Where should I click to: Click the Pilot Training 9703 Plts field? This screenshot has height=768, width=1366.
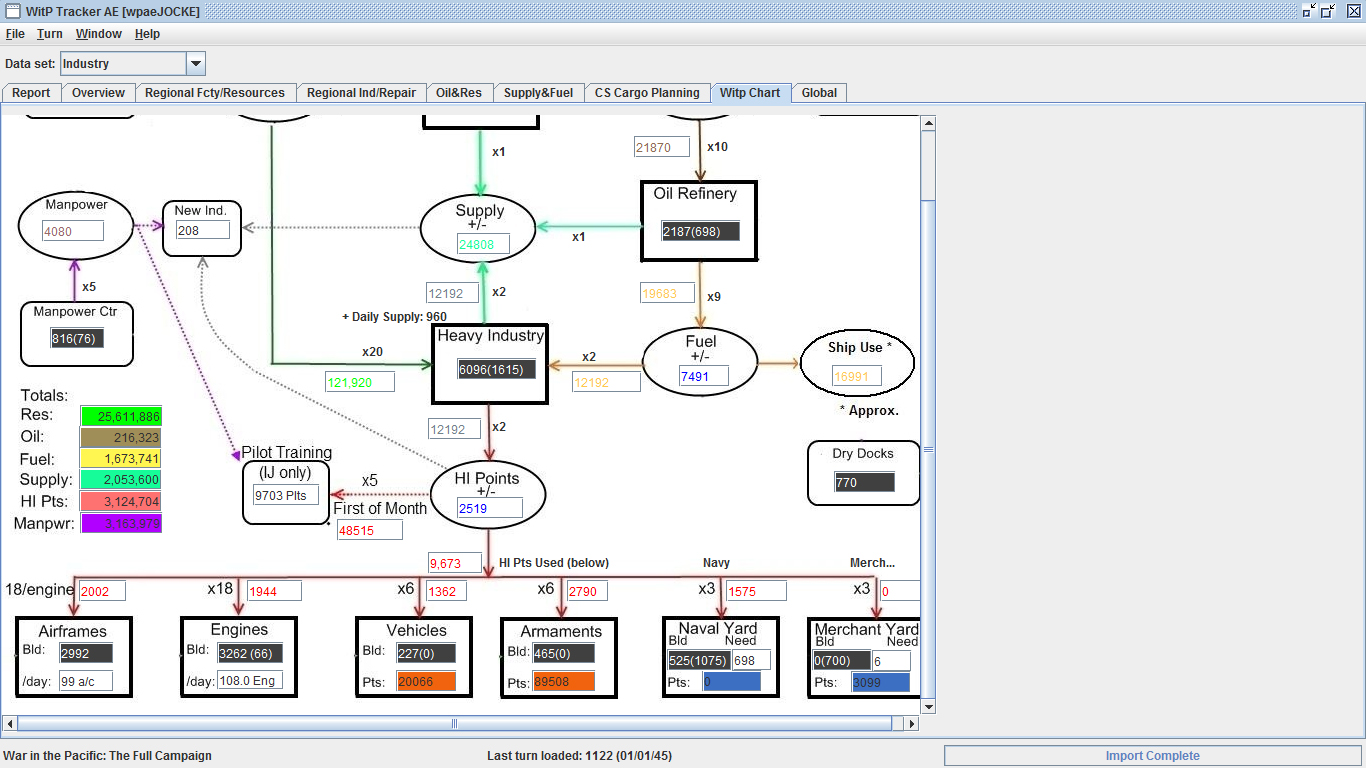(287, 495)
